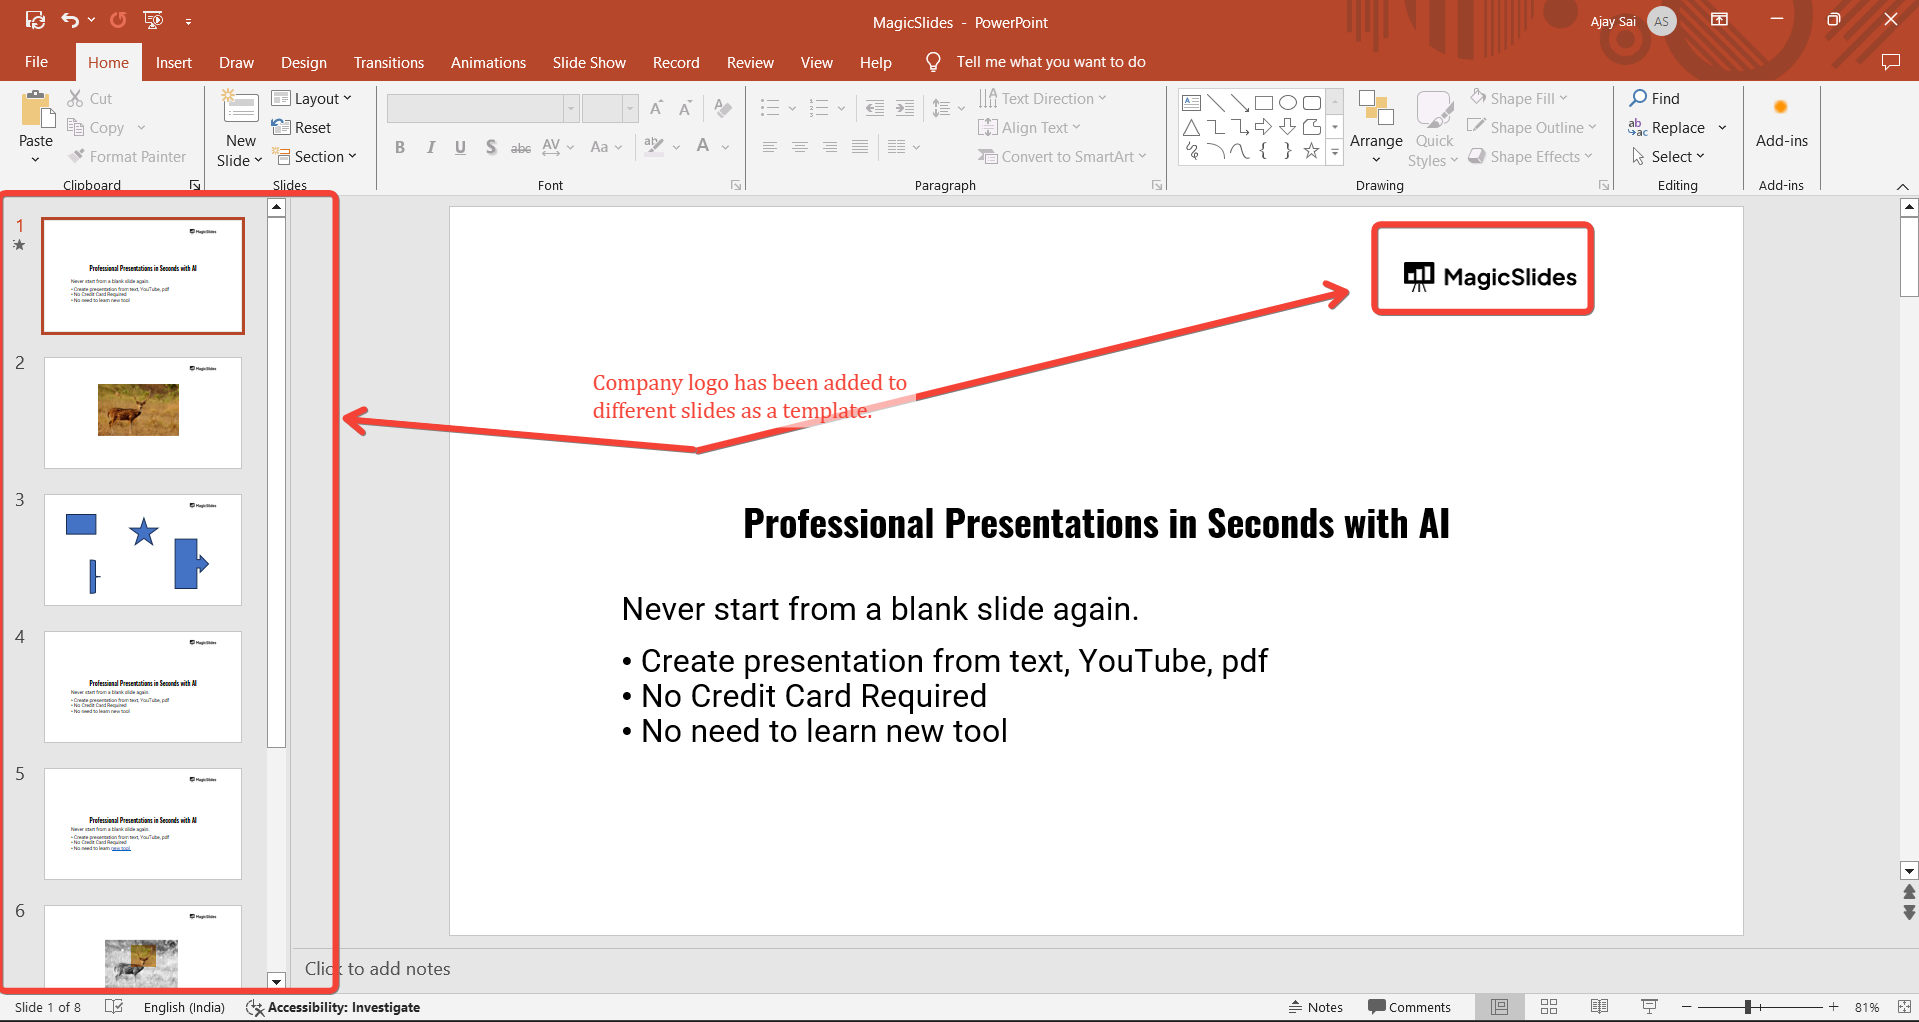
Task: Open the Design tab
Action: [x=303, y=62]
